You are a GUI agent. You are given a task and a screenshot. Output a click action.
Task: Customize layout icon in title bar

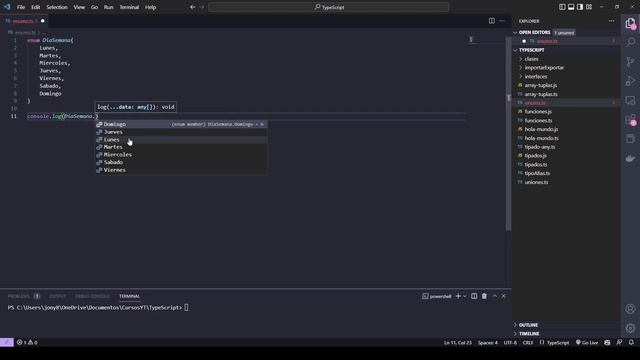coord(589,7)
